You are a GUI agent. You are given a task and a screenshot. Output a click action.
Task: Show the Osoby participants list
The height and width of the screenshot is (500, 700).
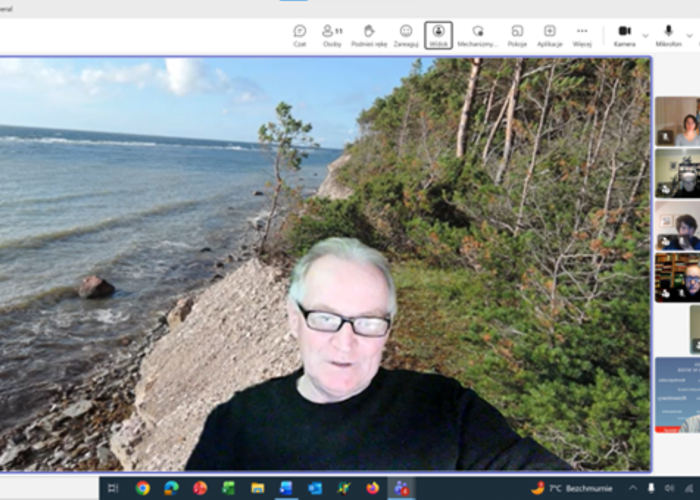point(332,35)
